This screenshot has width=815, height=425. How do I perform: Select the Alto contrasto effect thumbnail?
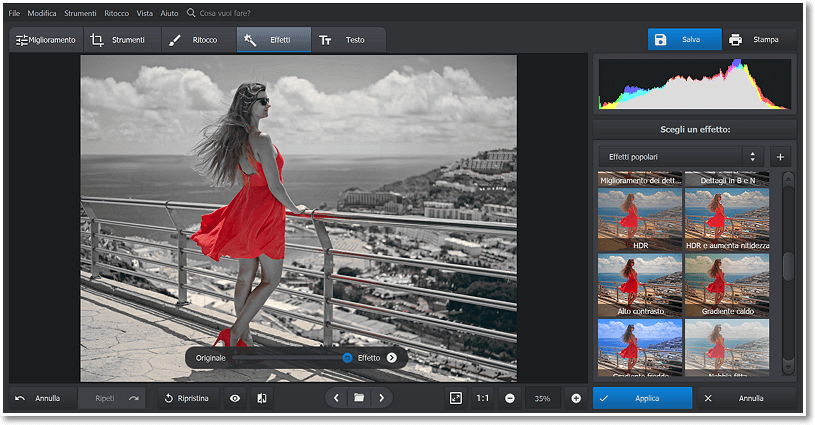640,286
